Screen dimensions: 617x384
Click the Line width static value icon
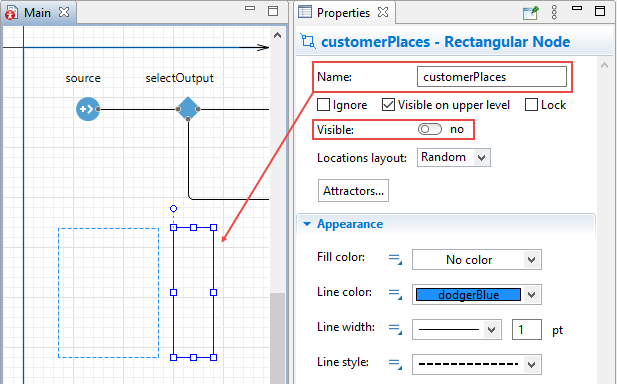395,329
